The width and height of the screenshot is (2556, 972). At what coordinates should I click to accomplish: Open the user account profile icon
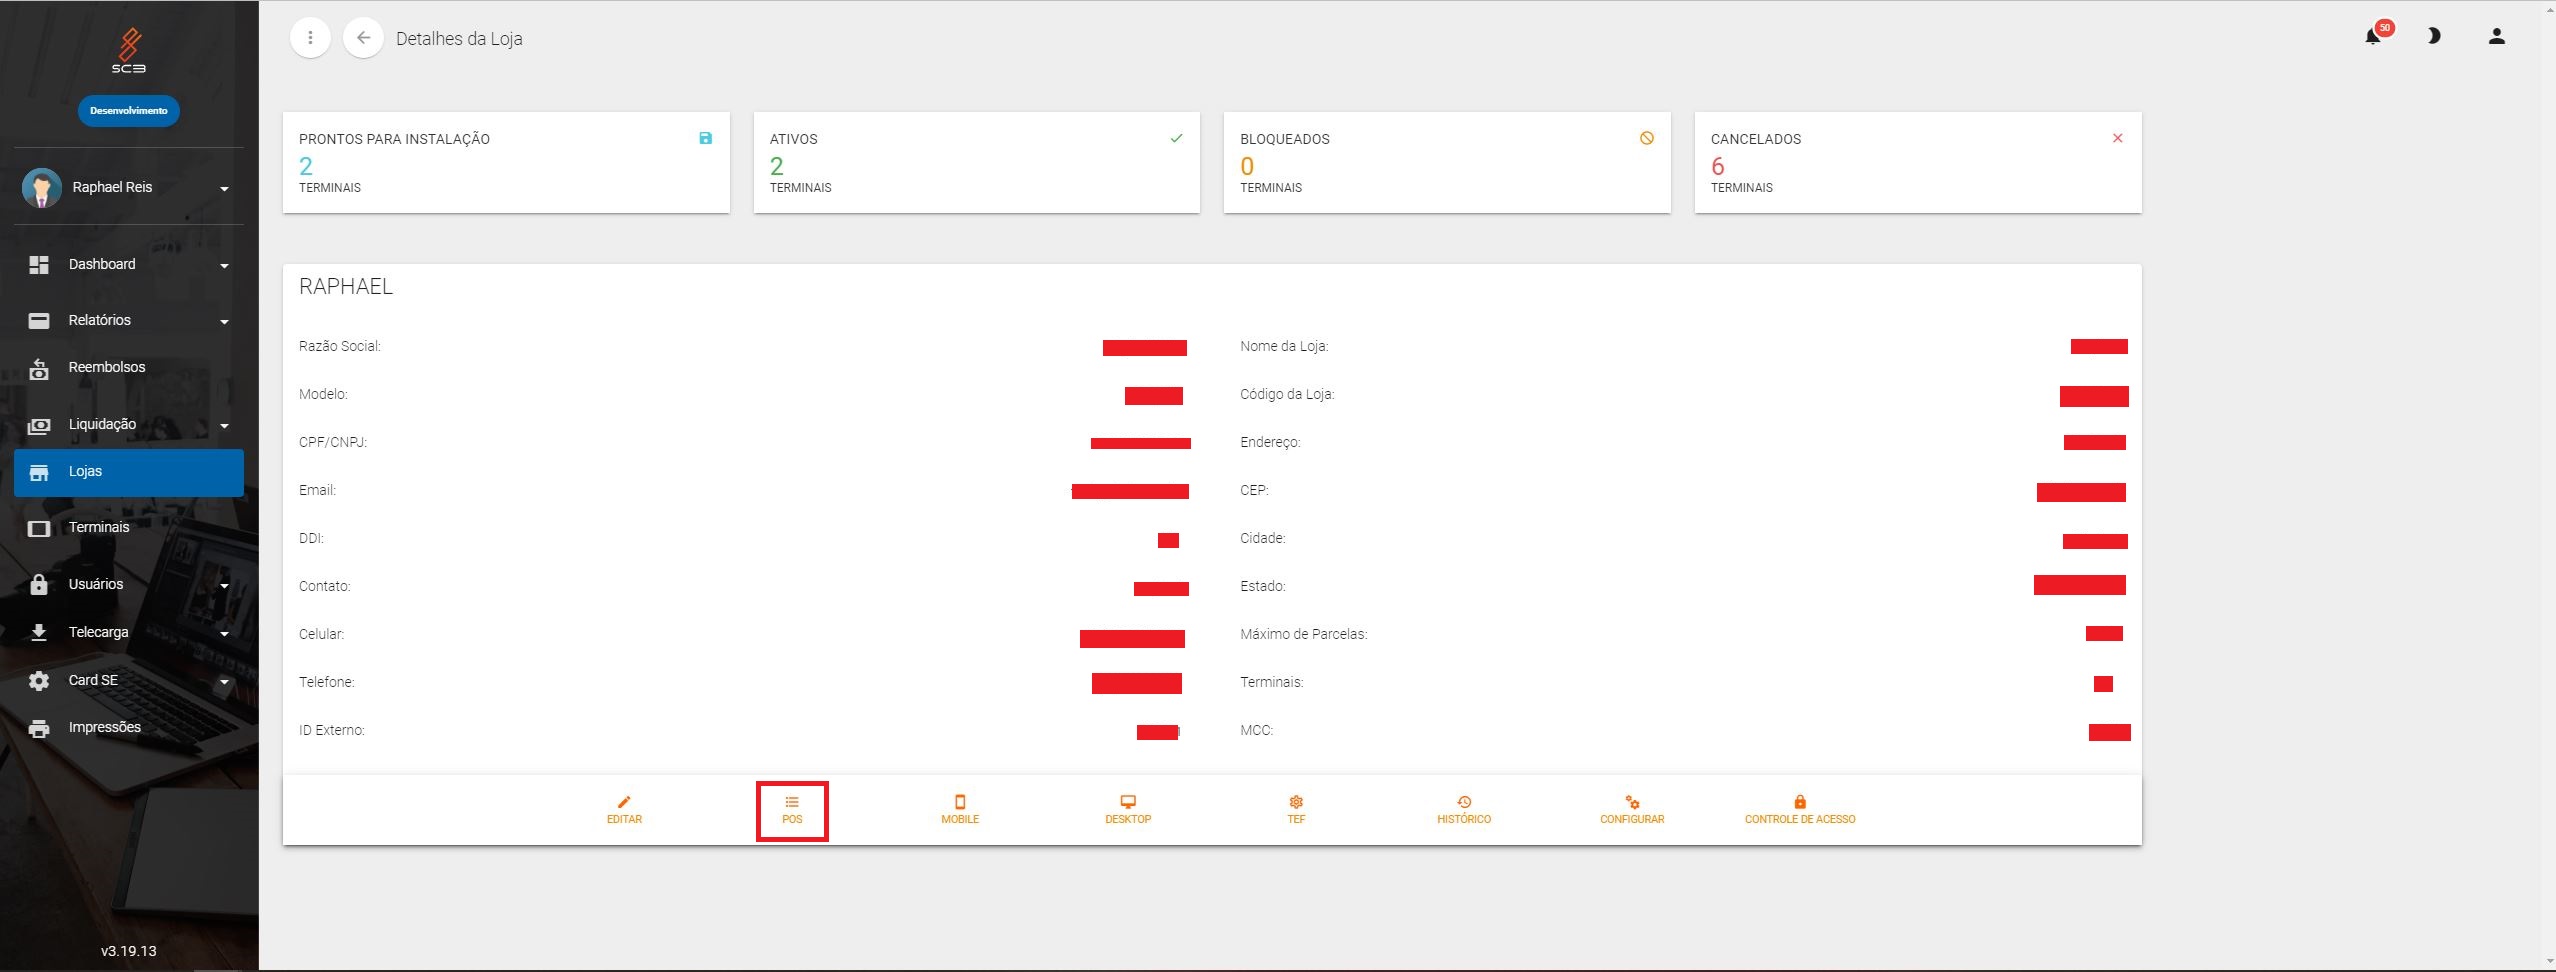(2496, 37)
